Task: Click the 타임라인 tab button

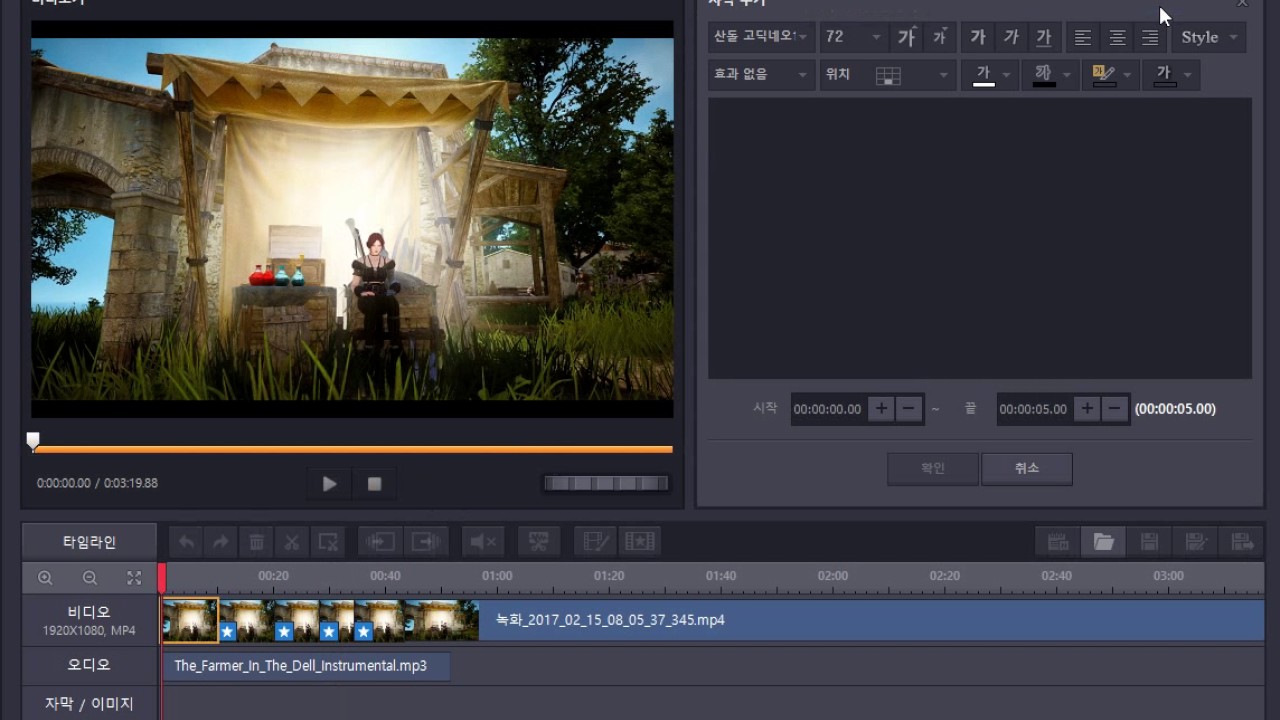Action: pyautogui.click(x=89, y=542)
